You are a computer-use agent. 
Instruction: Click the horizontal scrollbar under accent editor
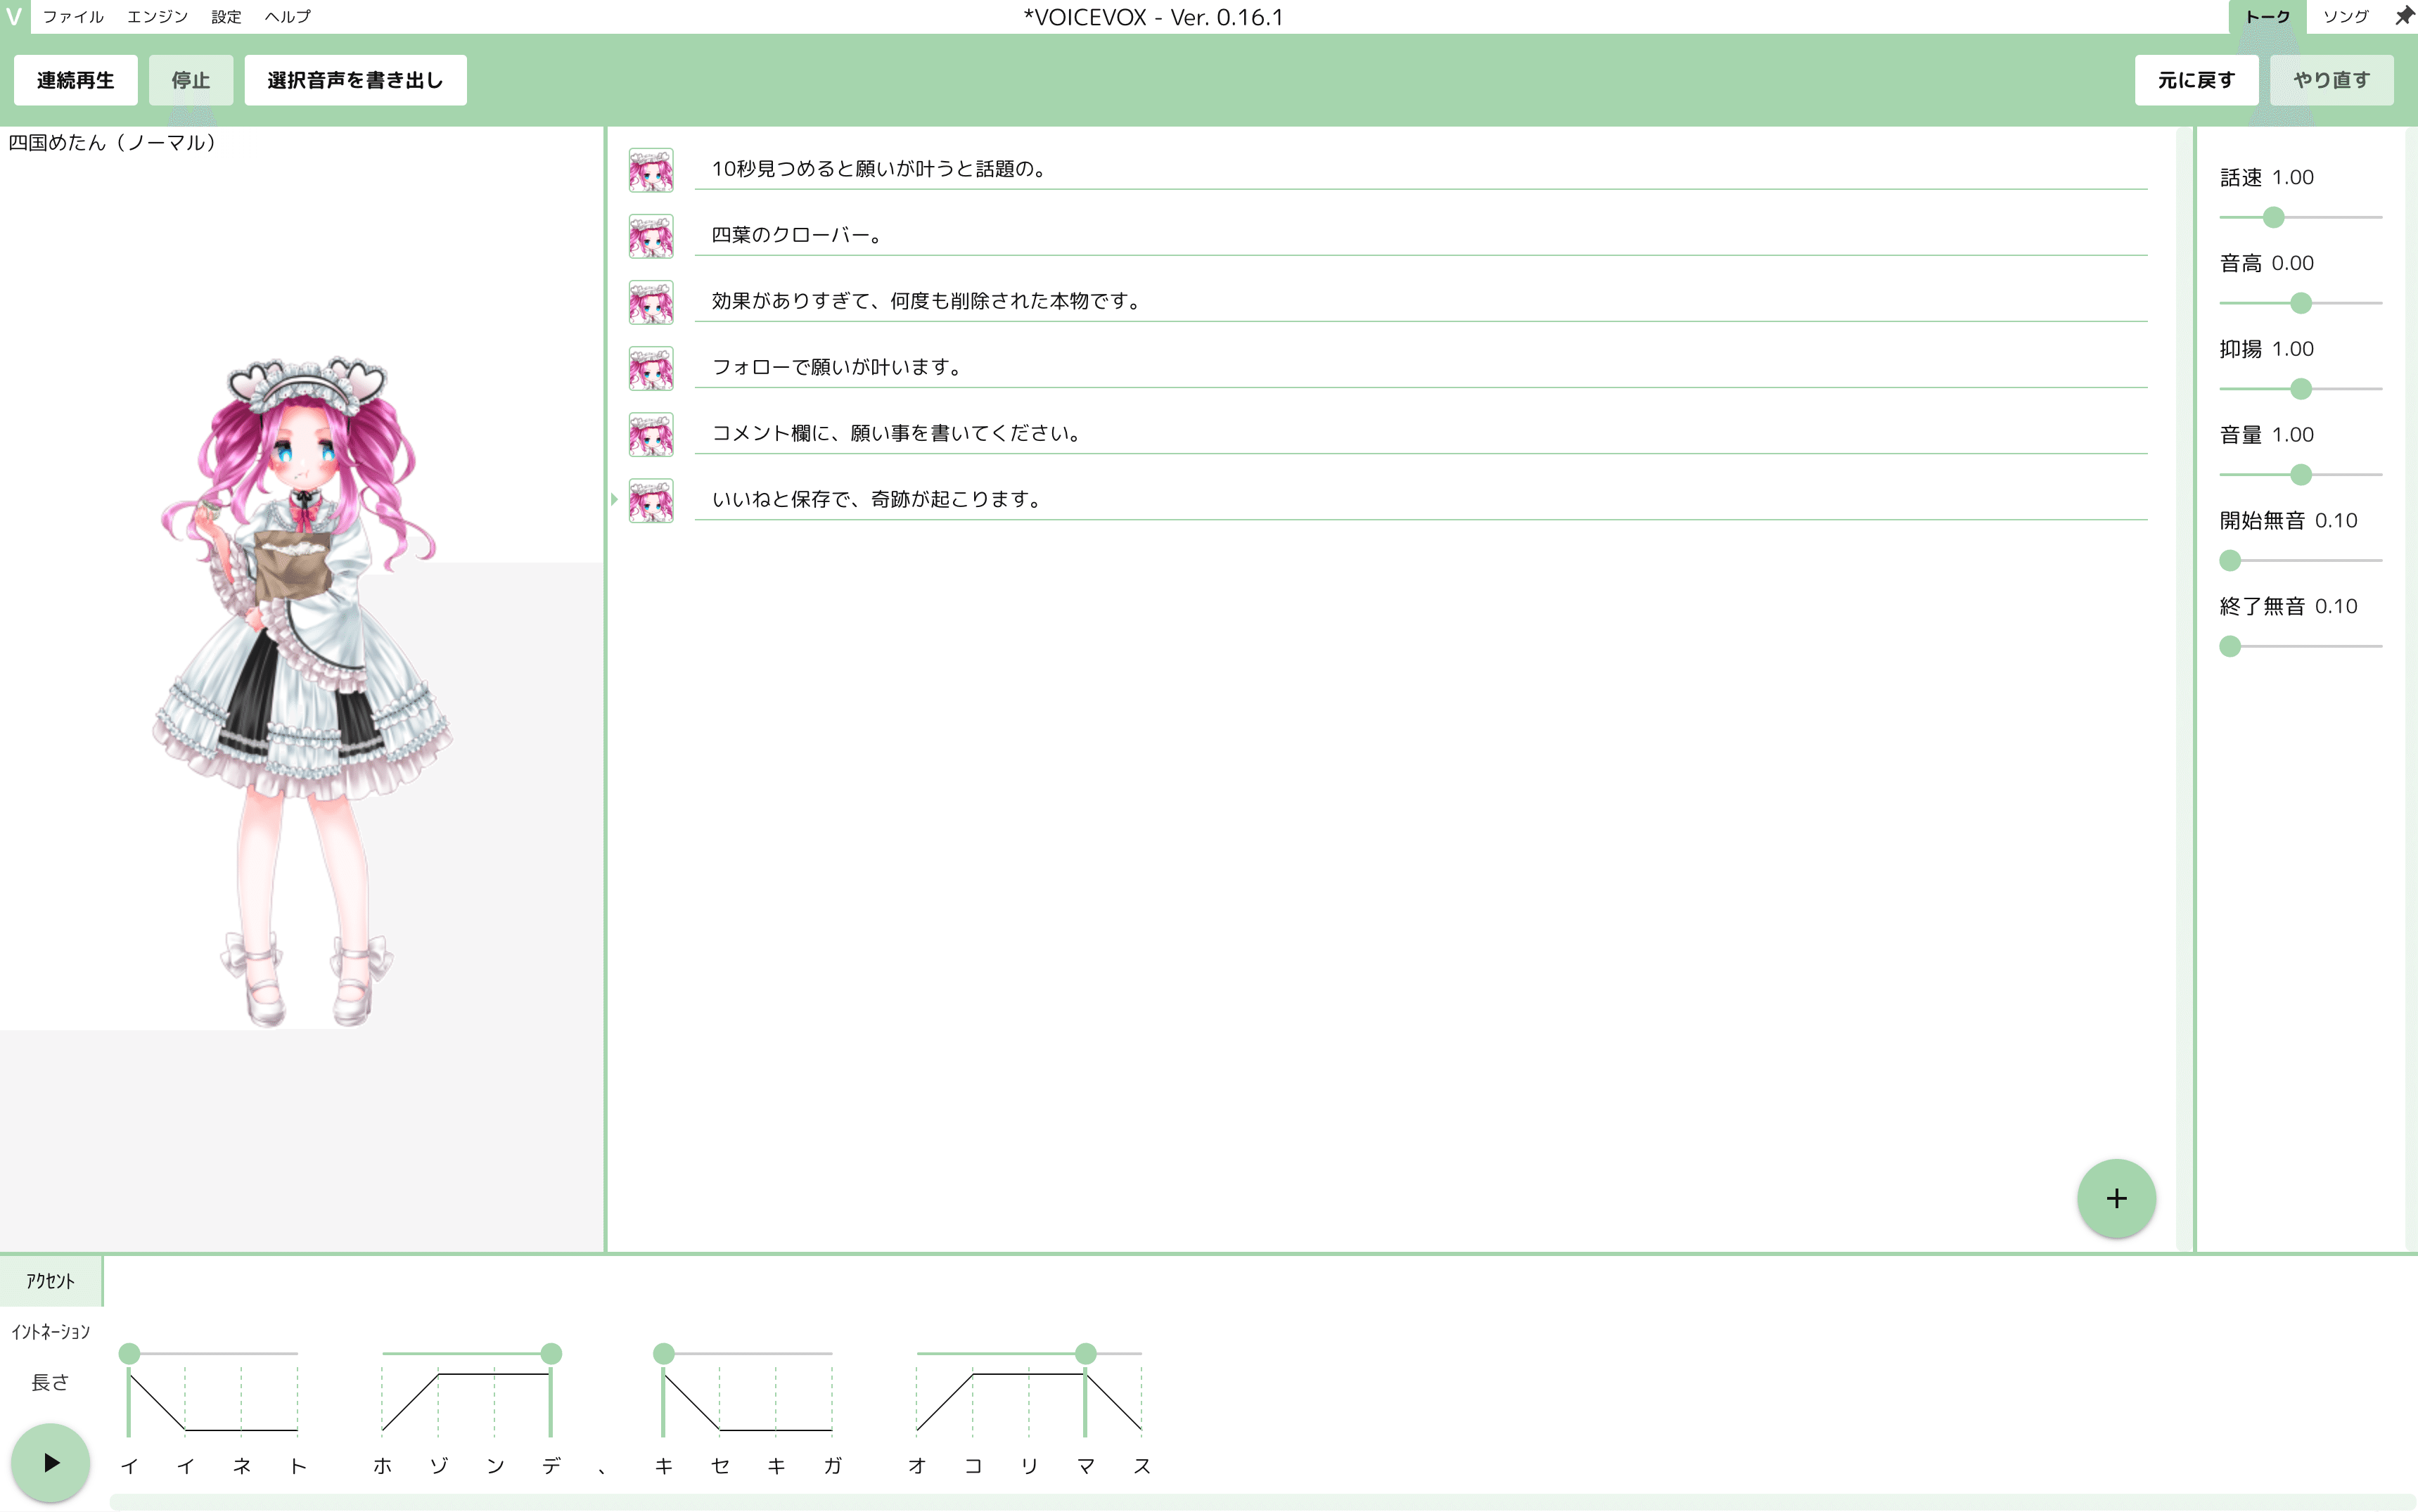[x=1262, y=1503]
